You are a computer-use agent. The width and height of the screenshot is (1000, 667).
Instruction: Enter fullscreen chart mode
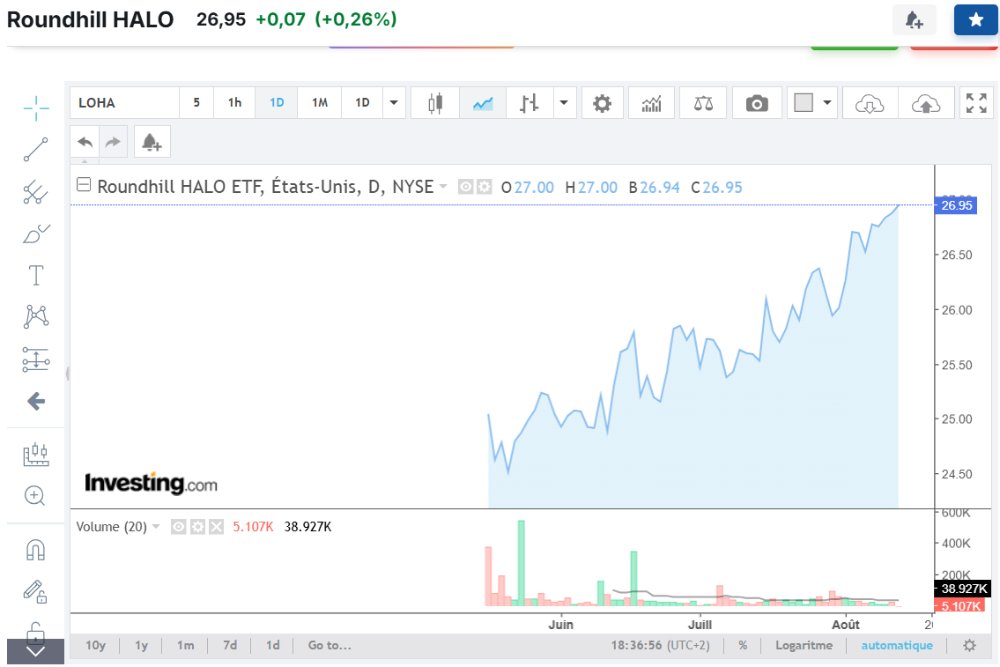click(x=976, y=103)
